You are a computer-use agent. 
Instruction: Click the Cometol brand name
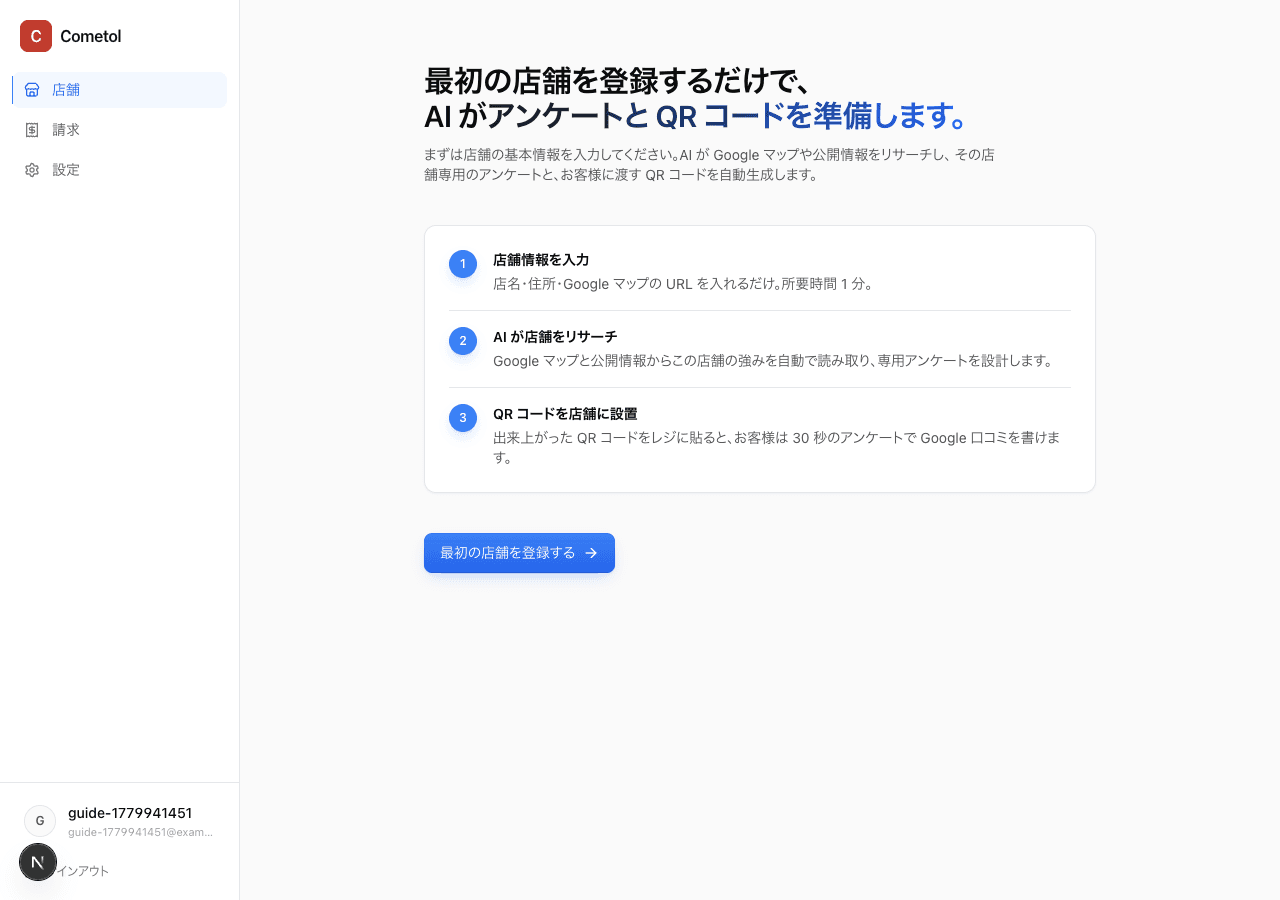click(91, 36)
